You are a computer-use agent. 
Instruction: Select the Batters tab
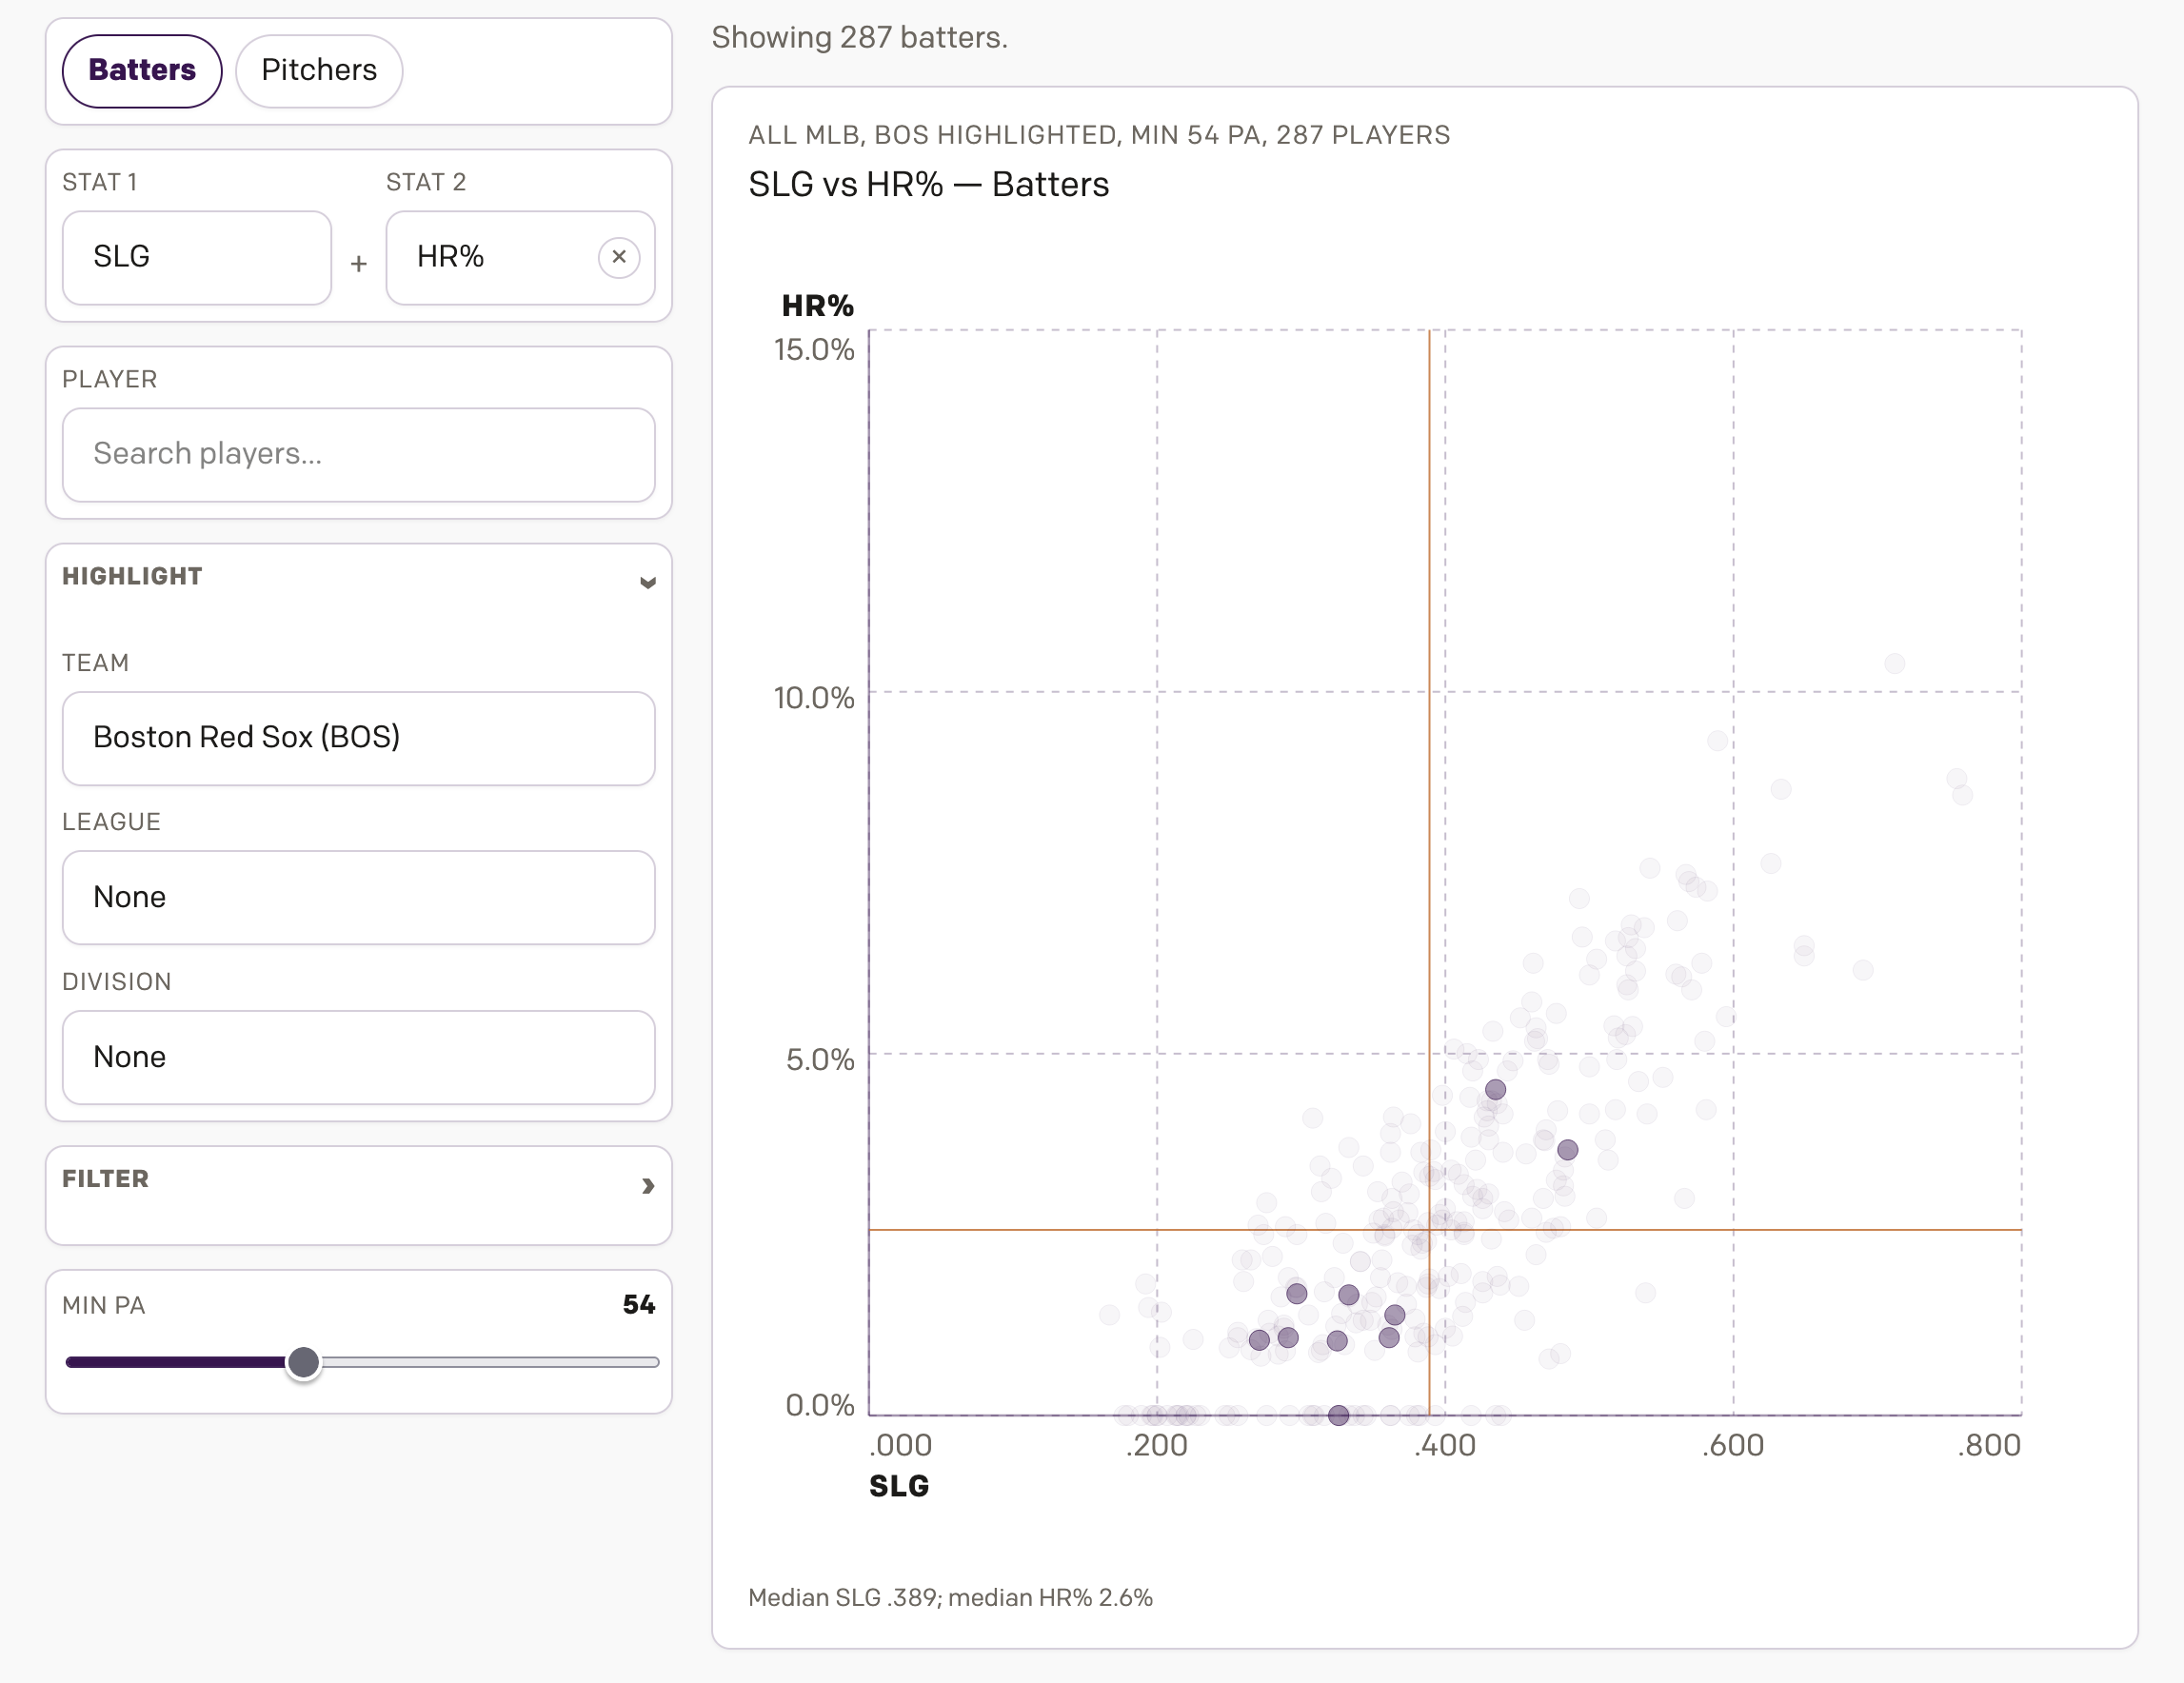[x=142, y=70]
